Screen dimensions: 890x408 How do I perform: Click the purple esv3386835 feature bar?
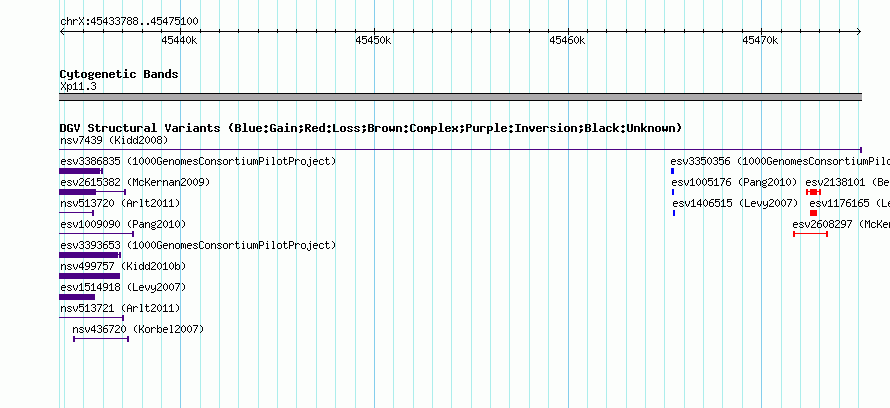(x=81, y=171)
